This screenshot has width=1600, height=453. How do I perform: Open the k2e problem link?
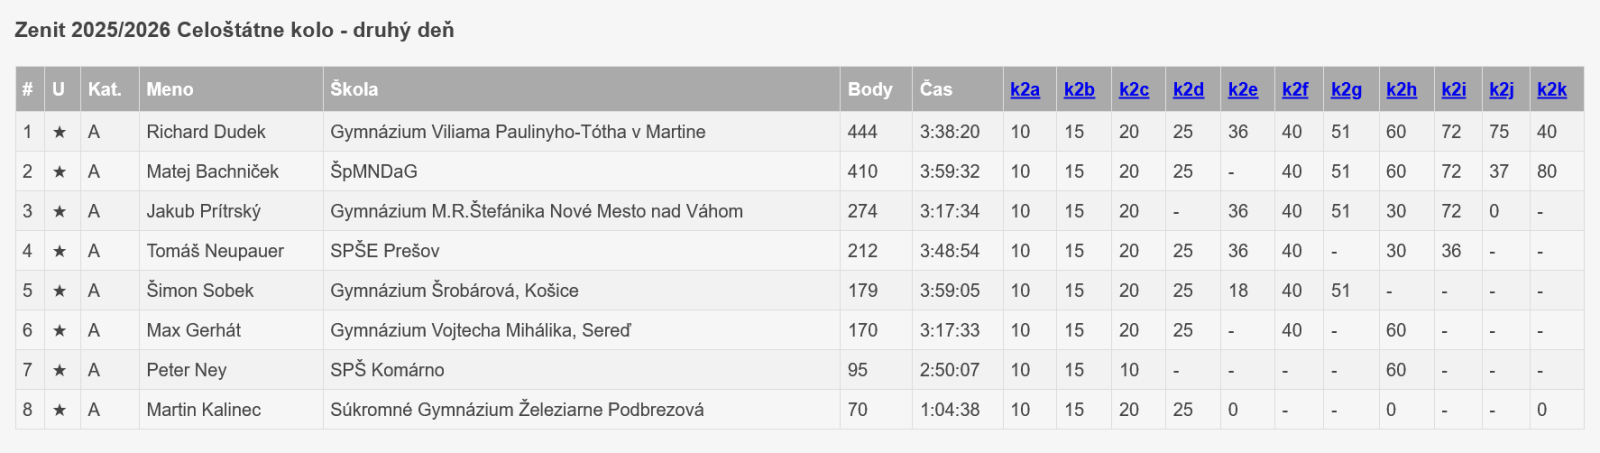[1243, 90]
